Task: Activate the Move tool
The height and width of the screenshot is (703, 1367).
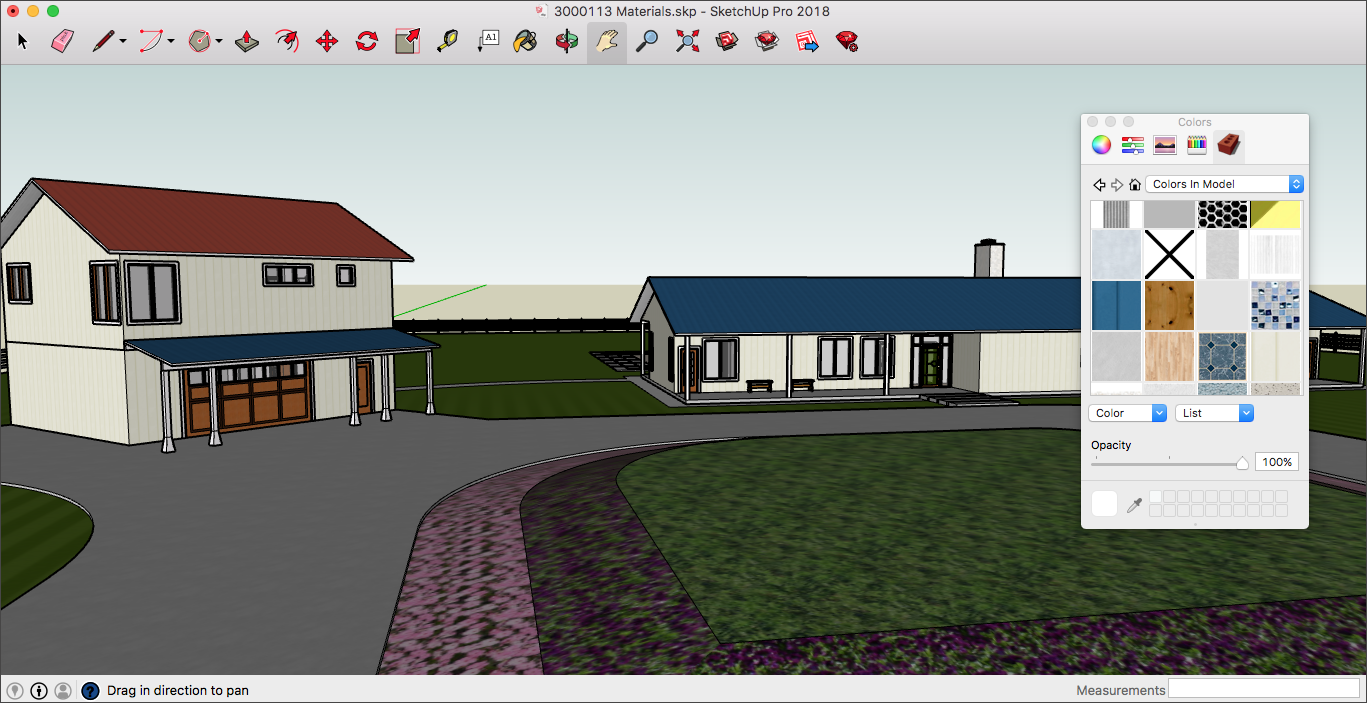Action: [x=327, y=41]
